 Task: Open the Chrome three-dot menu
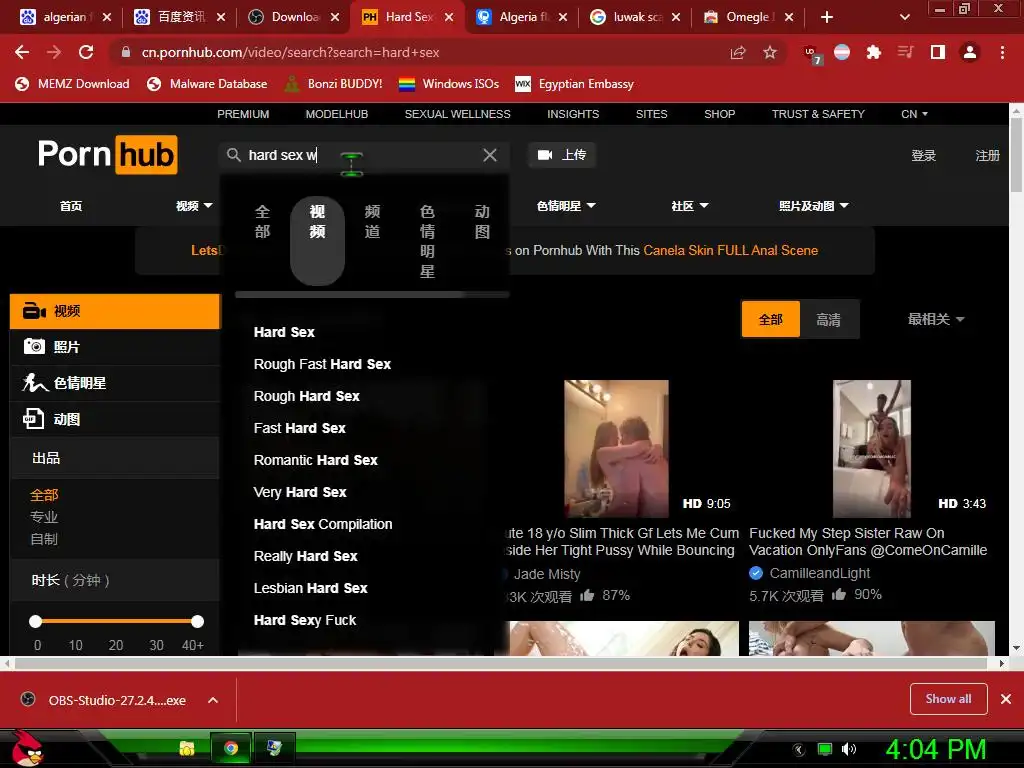(x=1002, y=52)
